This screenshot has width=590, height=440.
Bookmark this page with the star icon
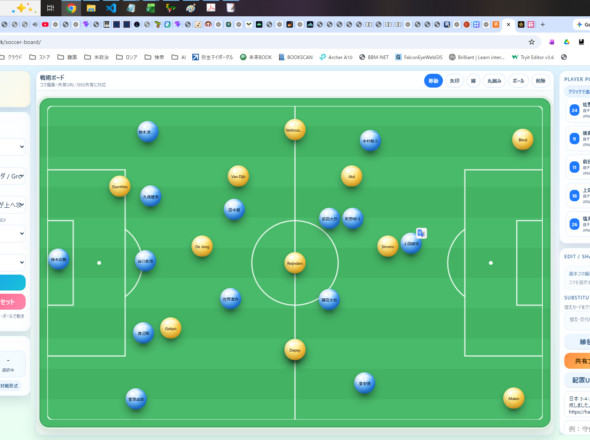coord(531,42)
